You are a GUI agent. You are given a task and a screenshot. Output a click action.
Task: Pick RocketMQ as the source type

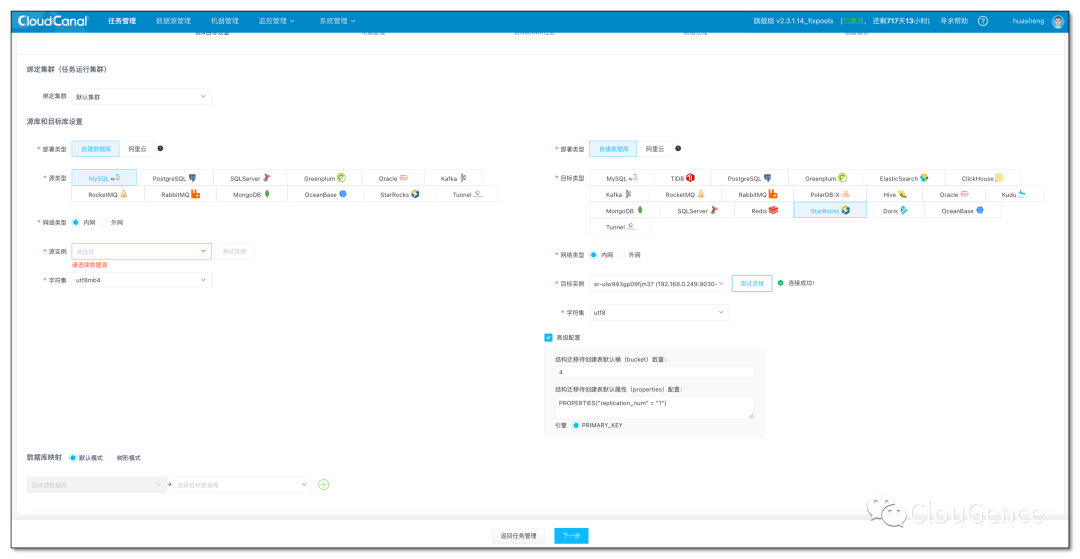[x=108, y=194]
